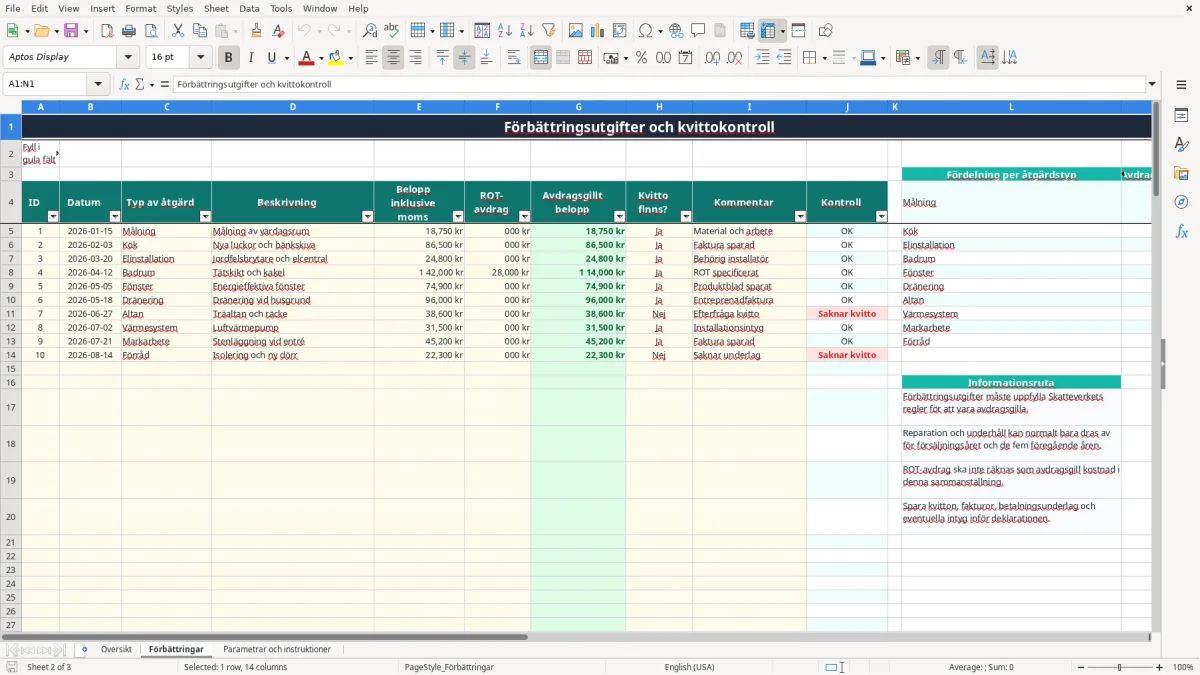
Task: Sort ascending using the A-Z icon
Action: (505, 31)
